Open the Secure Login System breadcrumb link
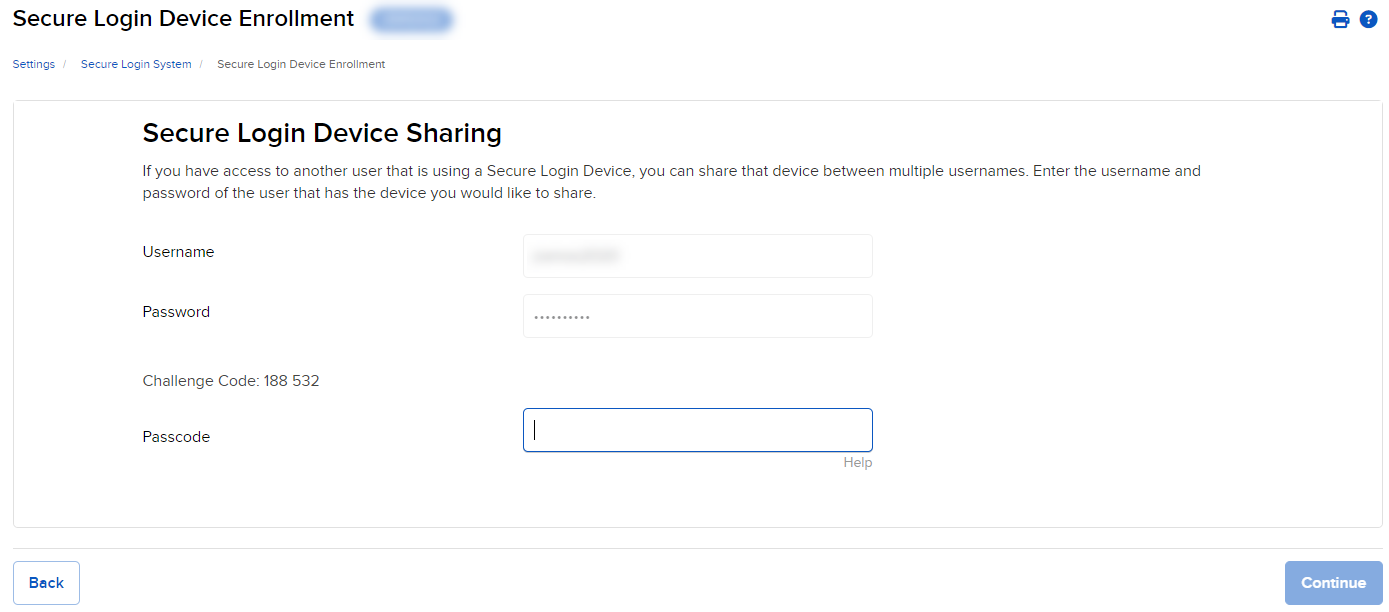The height and width of the screenshot is (612, 1389). click(x=136, y=63)
